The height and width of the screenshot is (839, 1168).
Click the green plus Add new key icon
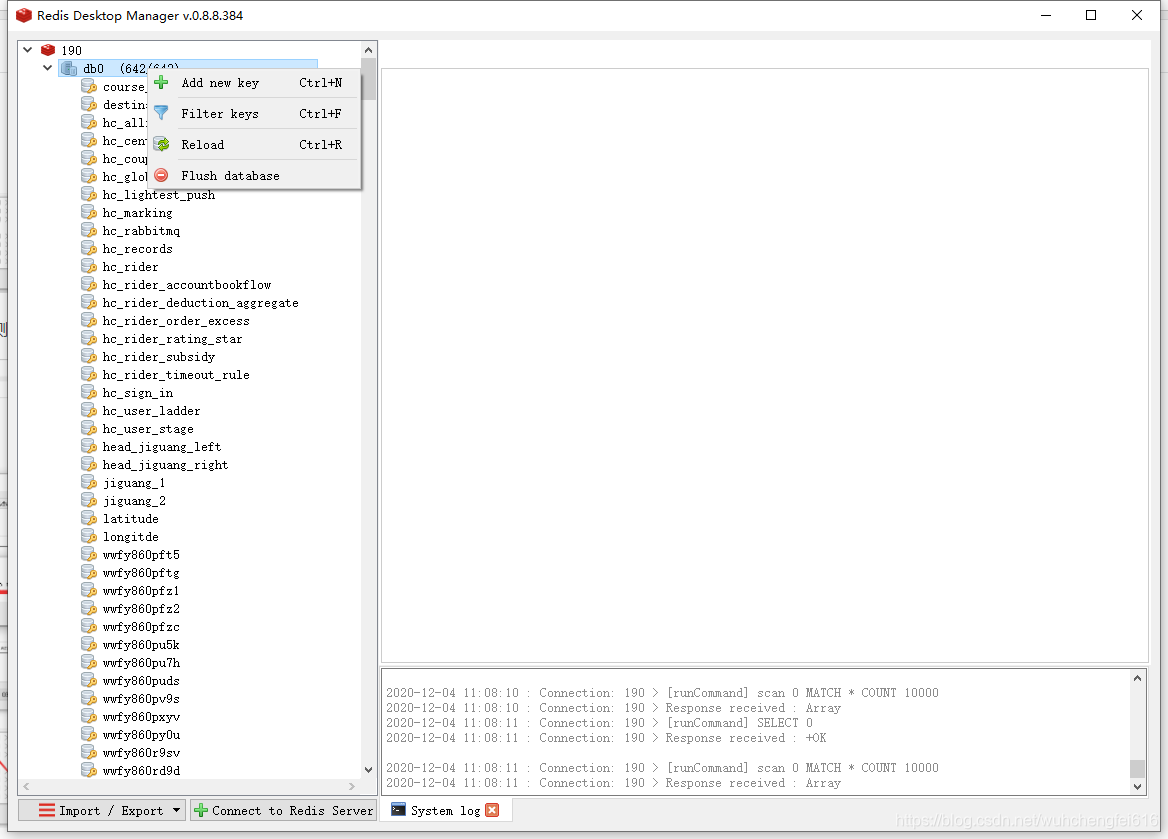coord(161,83)
